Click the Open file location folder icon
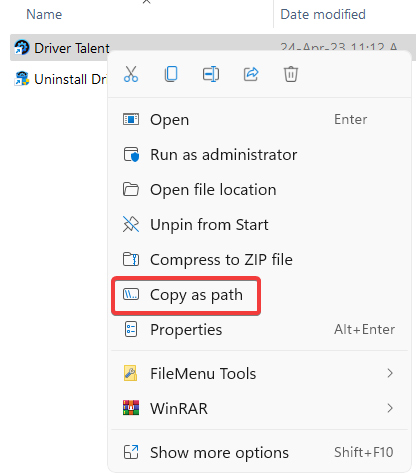The height and width of the screenshot is (474, 416). [x=131, y=189]
